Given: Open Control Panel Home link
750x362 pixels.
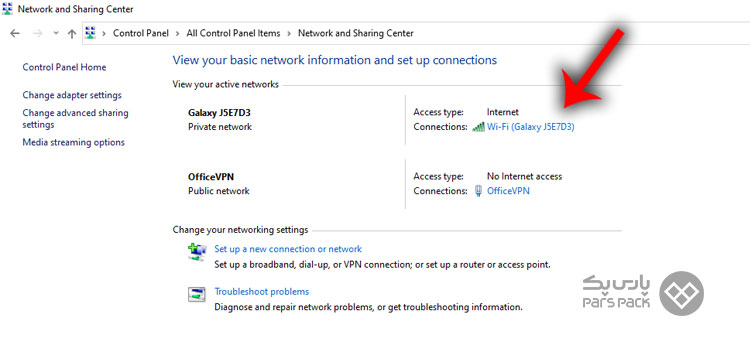Looking at the screenshot, I should pyautogui.click(x=64, y=67).
